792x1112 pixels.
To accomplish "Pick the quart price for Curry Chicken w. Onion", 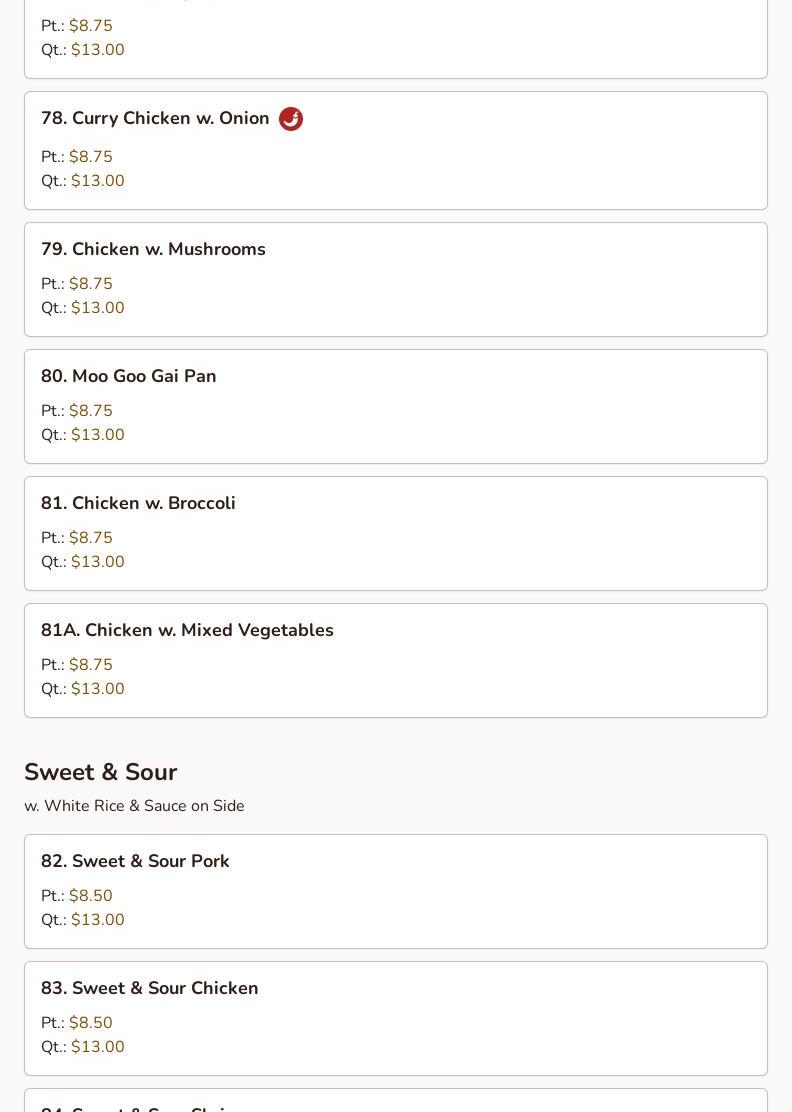I will pyautogui.click(x=97, y=181).
